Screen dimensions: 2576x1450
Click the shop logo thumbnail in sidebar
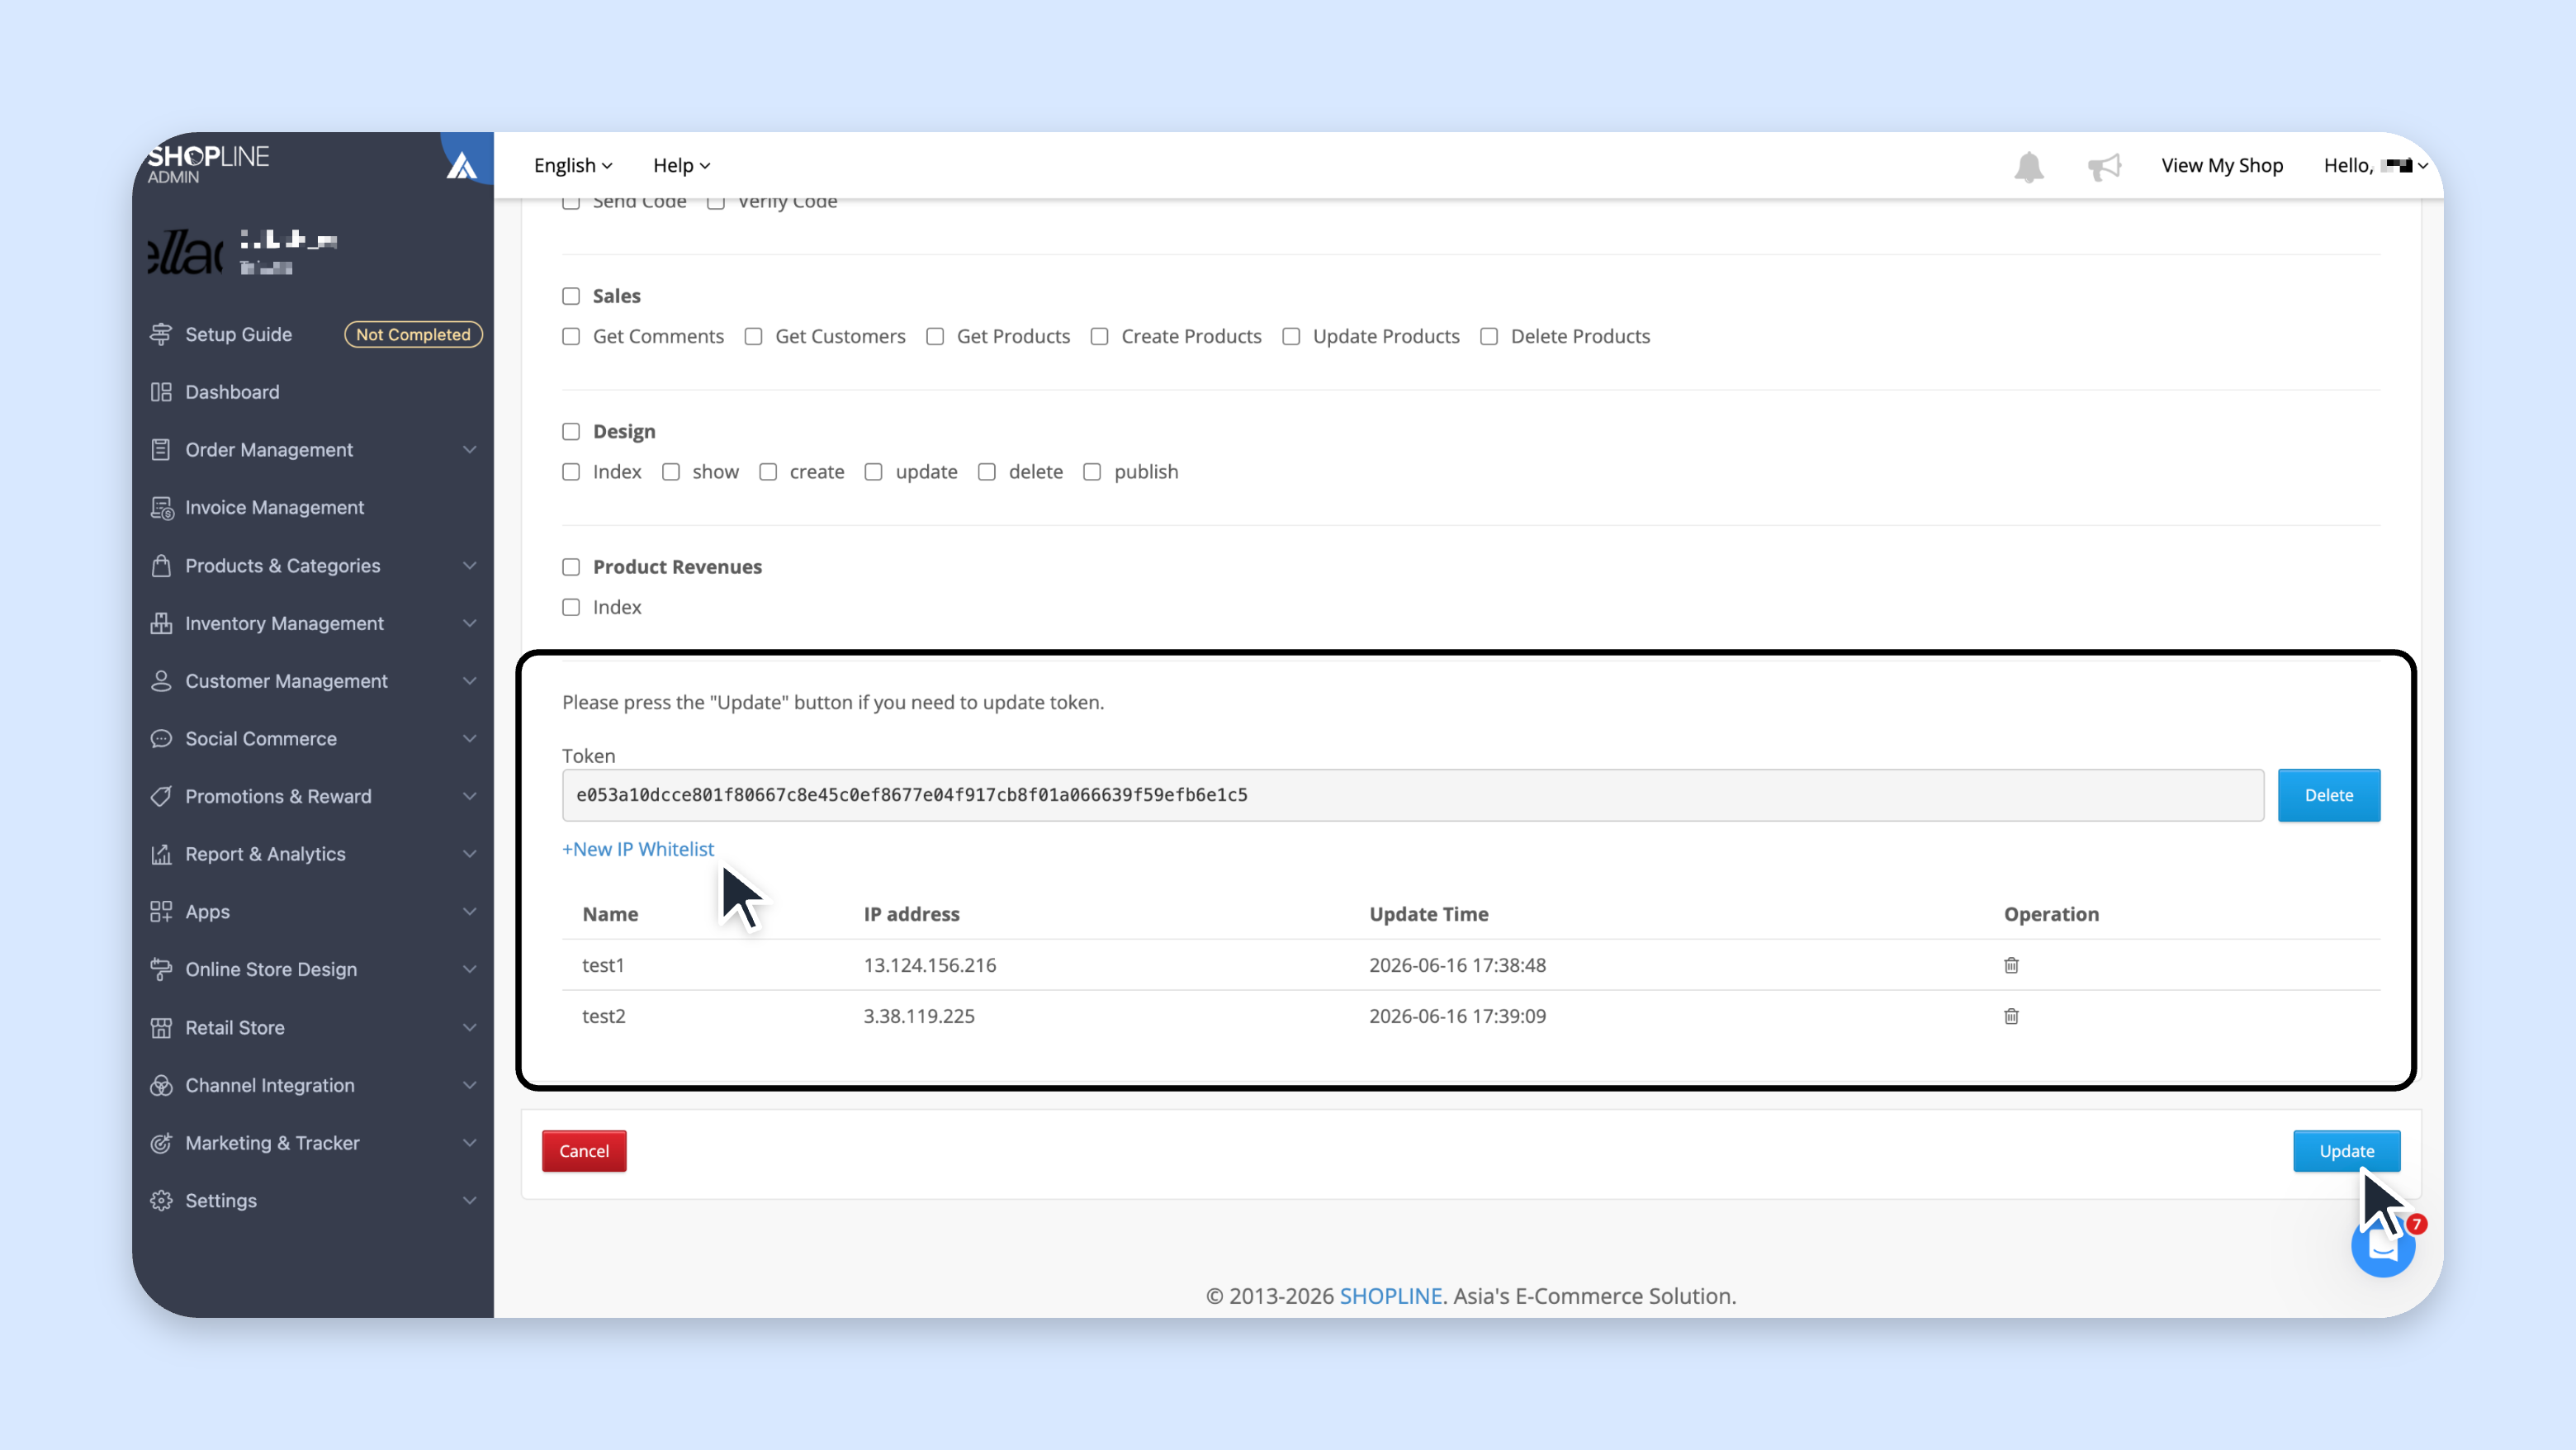click(x=185, y=252)
